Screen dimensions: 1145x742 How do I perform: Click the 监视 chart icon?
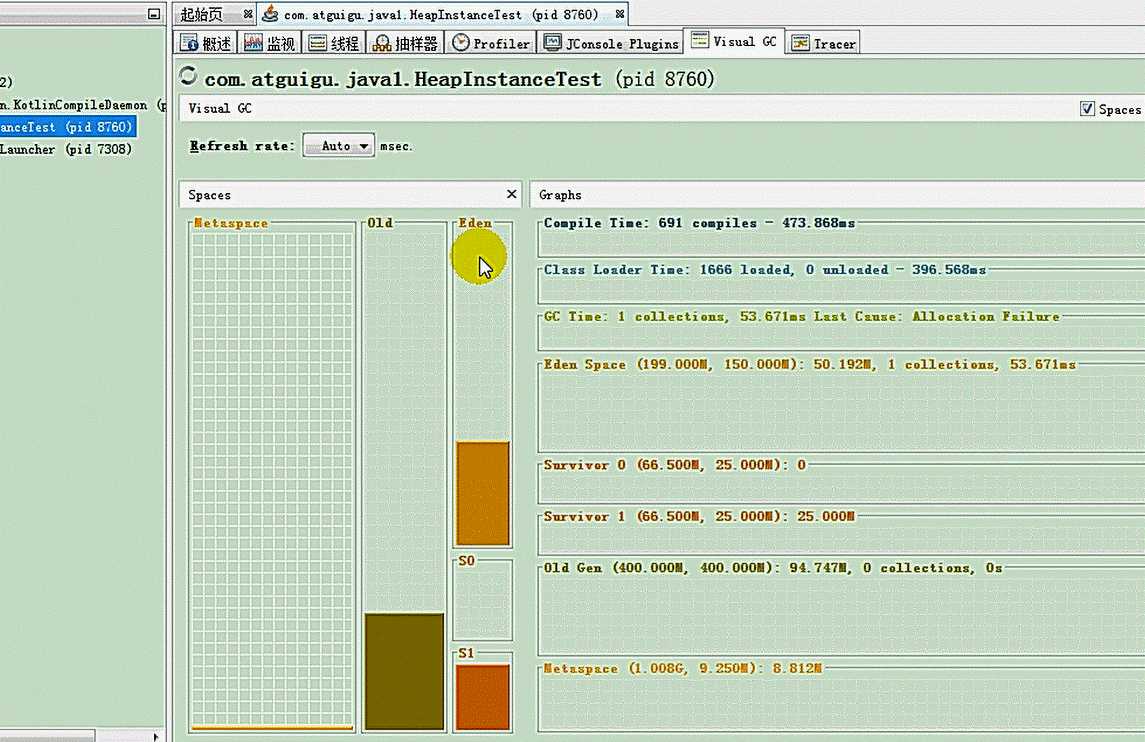pyautogui.click(x=253, y=43)
